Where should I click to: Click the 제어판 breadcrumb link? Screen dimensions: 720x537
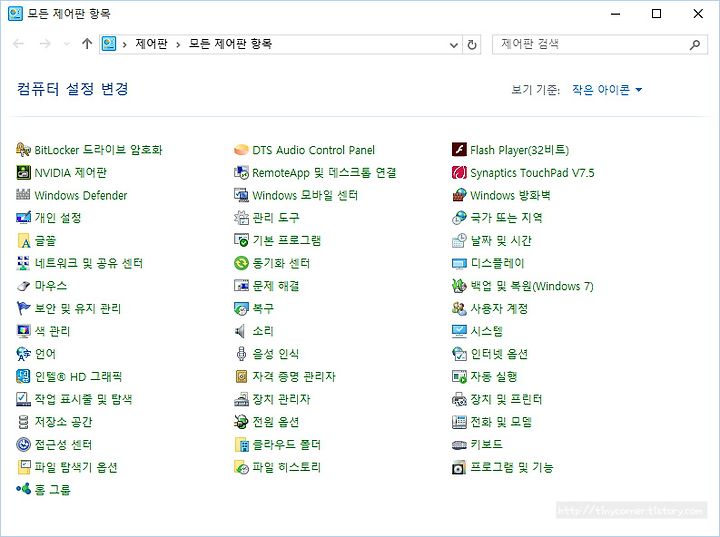(x=152, y=44)
